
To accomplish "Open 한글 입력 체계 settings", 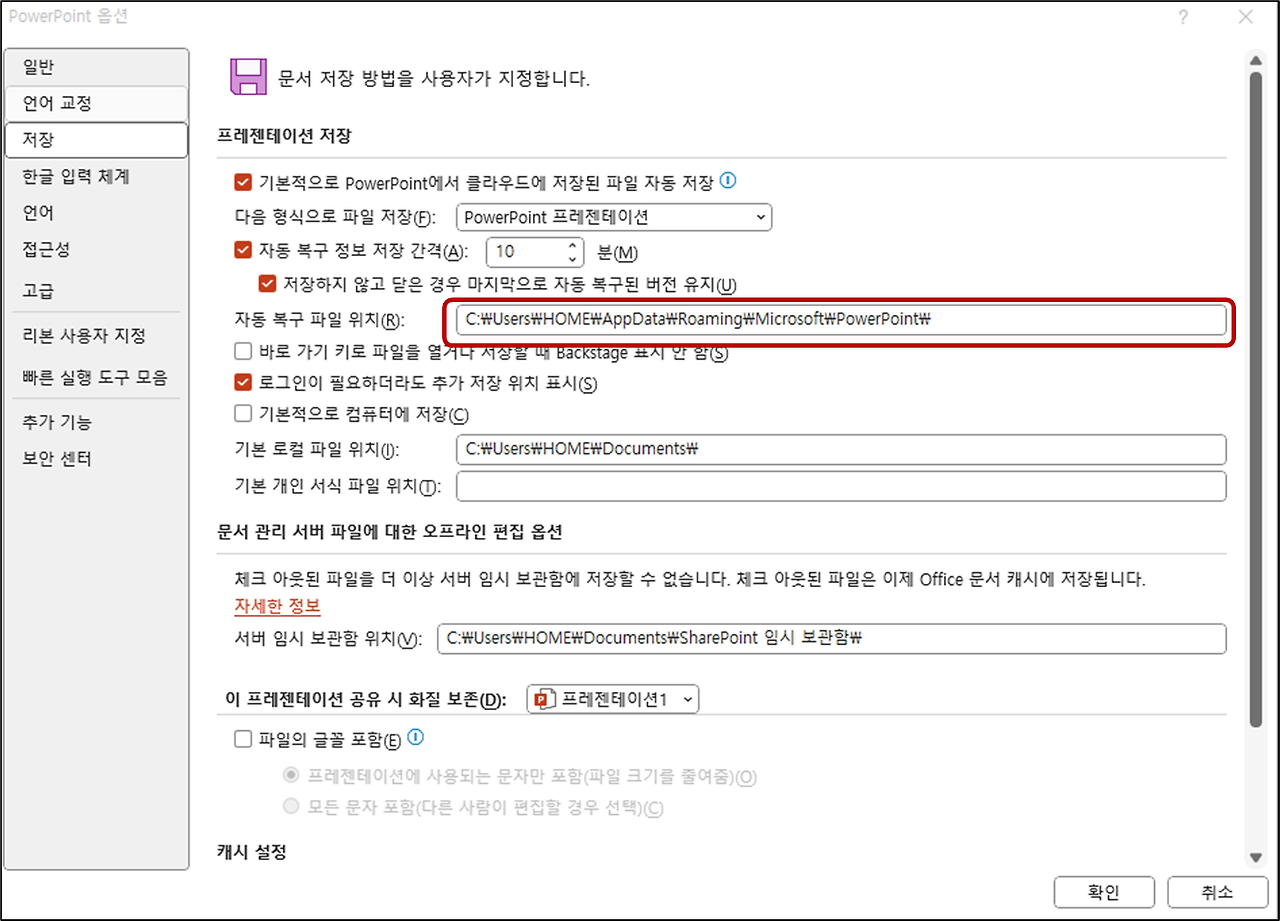I will [95, 177].
